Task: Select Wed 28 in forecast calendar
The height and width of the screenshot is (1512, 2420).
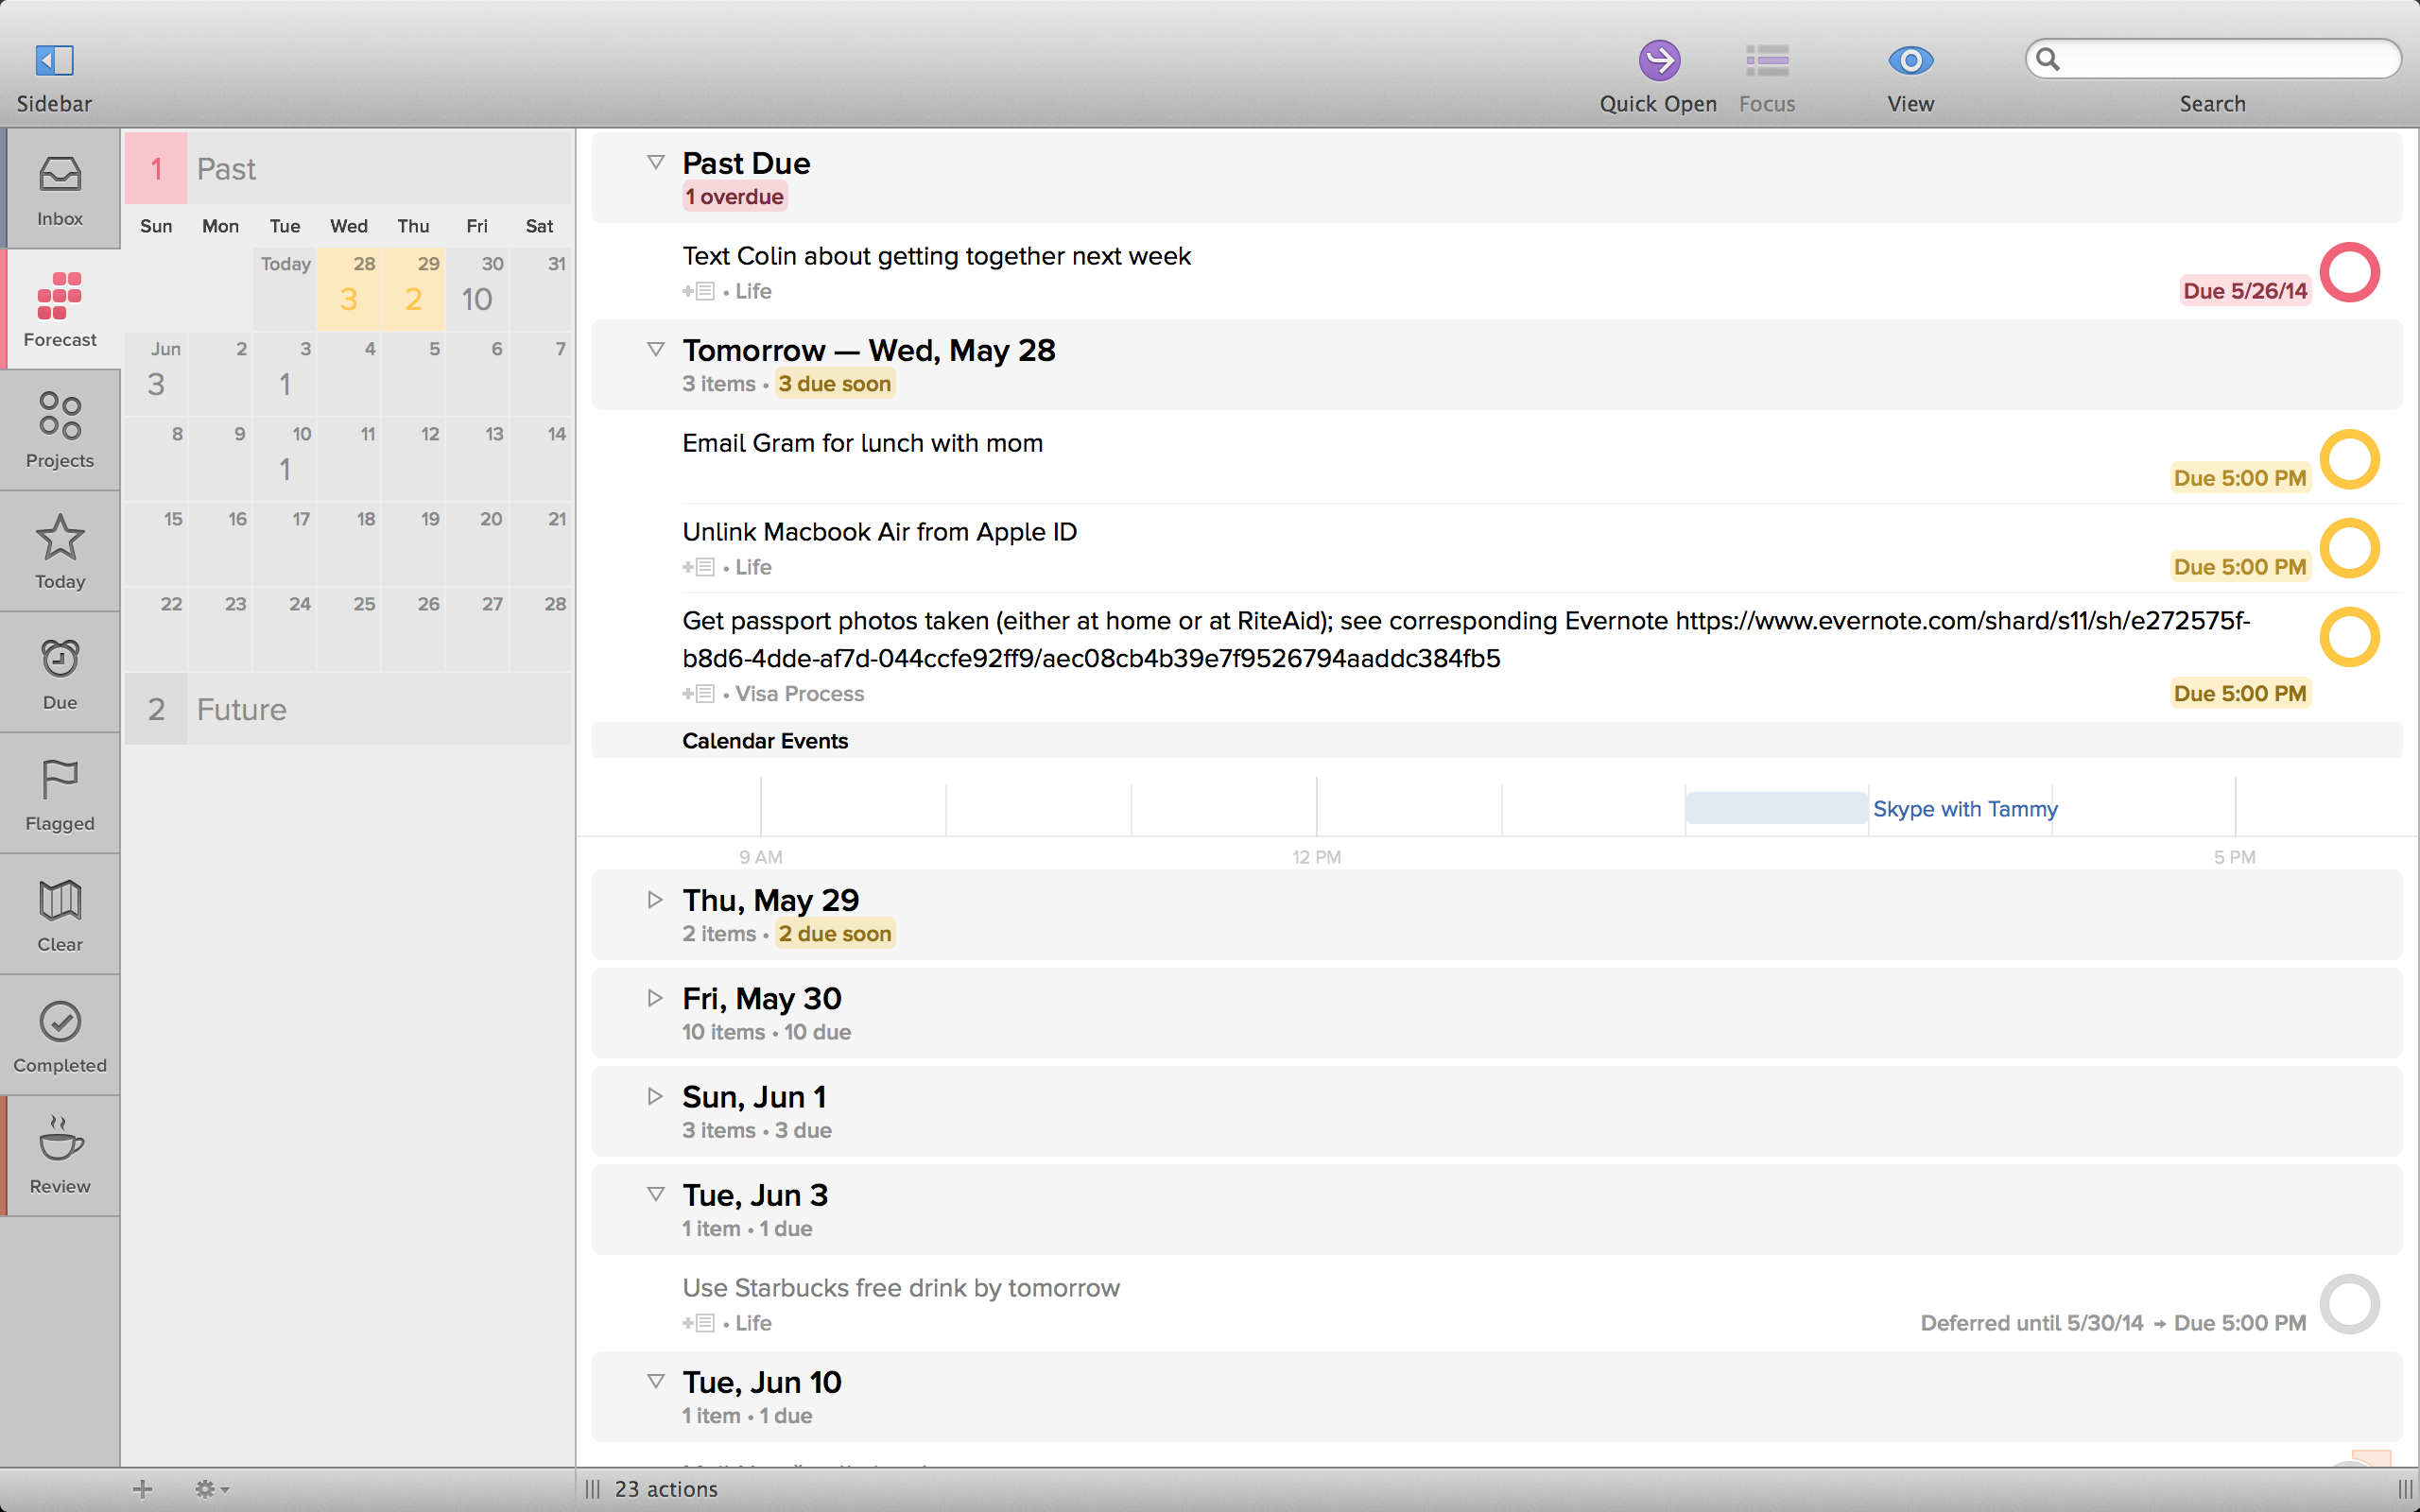Action: pyautogui.click(x=349, y=289)
